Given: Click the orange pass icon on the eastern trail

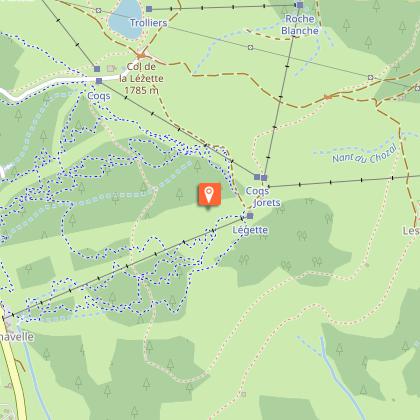Looking at the screenshot, I should click(x=328, y=97).
